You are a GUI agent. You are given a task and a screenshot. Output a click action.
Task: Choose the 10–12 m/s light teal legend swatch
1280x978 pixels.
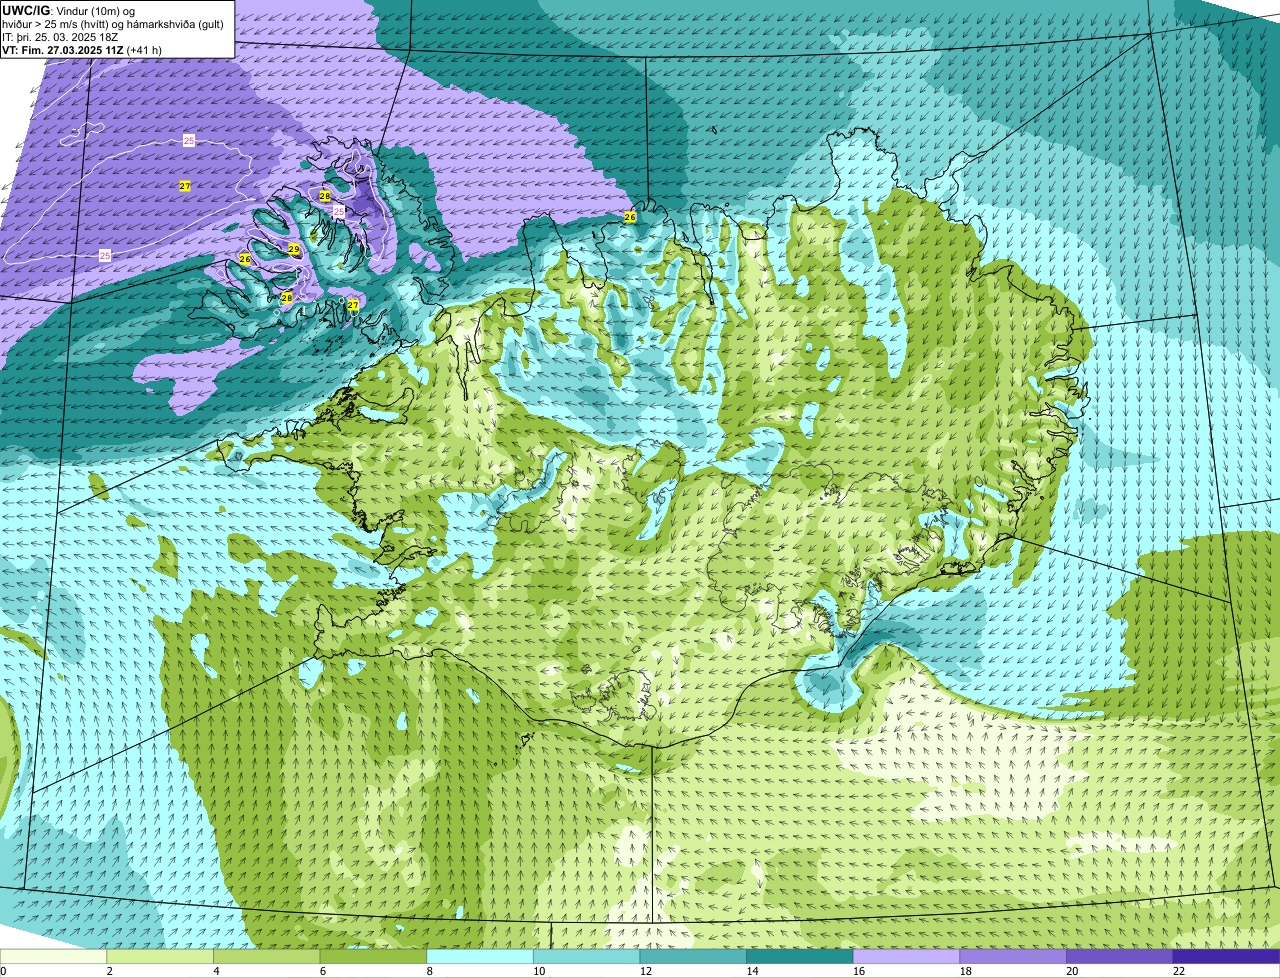pos(587,956)
